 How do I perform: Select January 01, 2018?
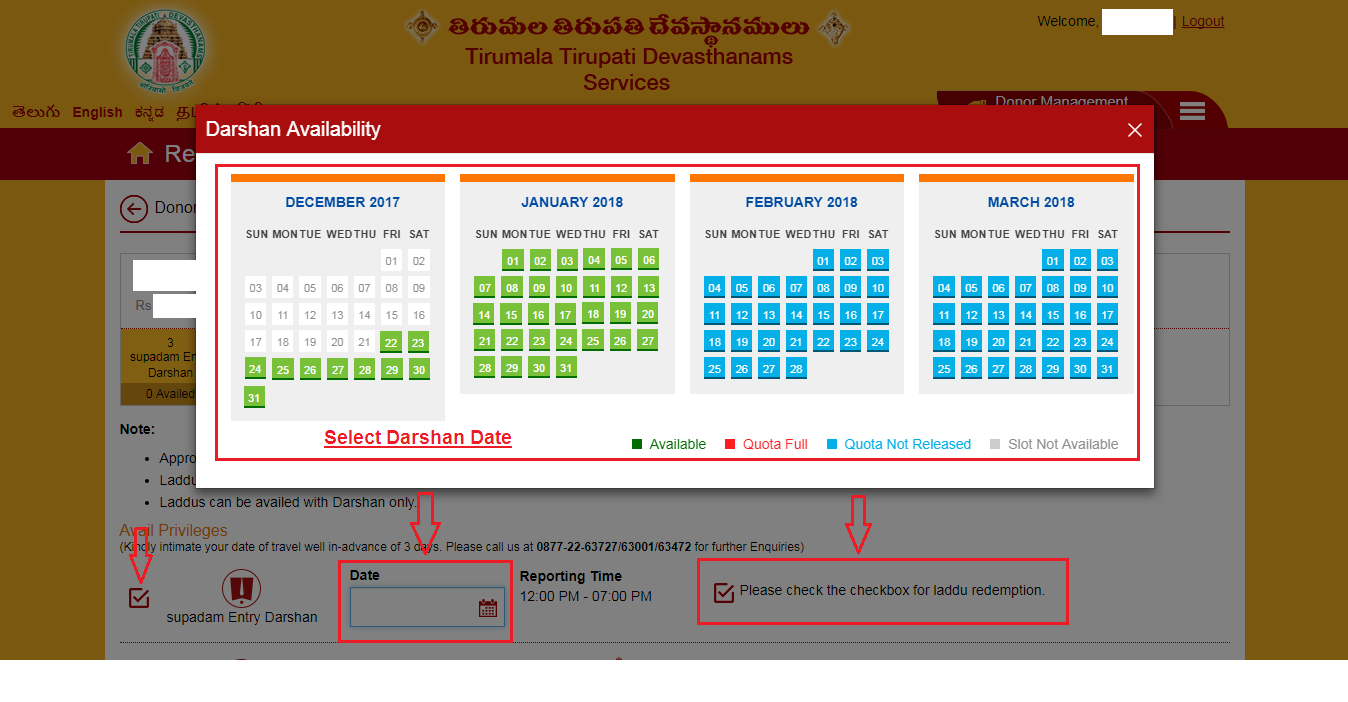tap(513, 261)
